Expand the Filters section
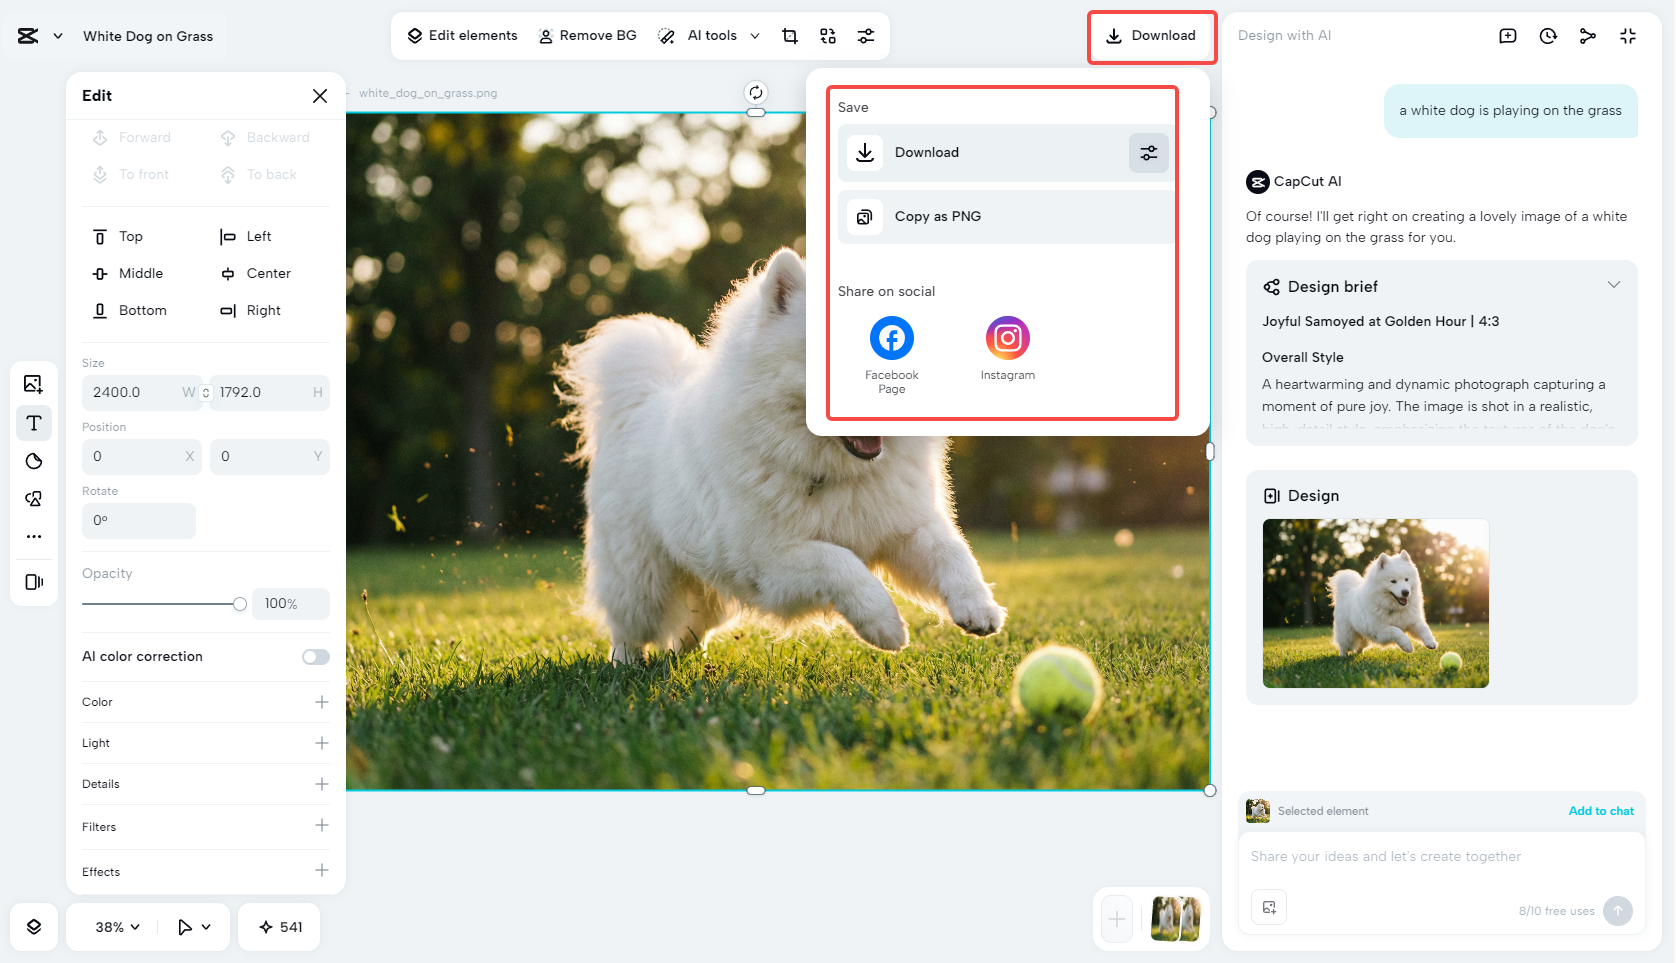 322,825
